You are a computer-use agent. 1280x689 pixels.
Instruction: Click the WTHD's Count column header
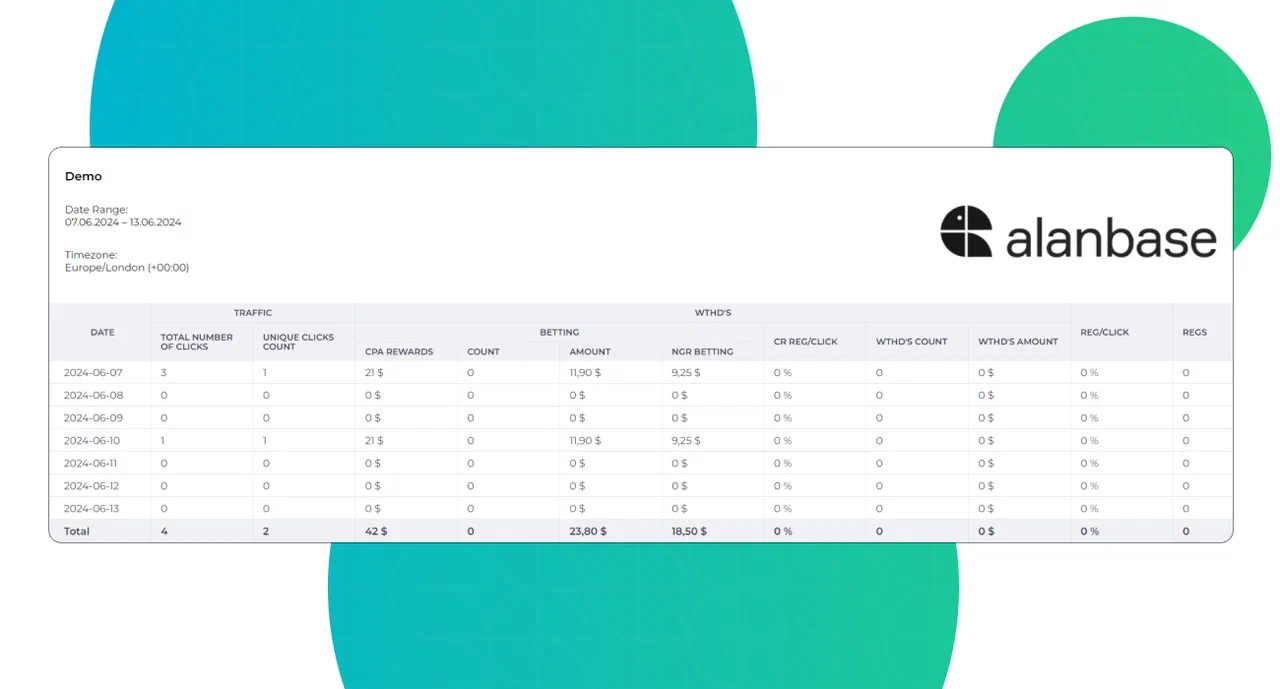911,342
